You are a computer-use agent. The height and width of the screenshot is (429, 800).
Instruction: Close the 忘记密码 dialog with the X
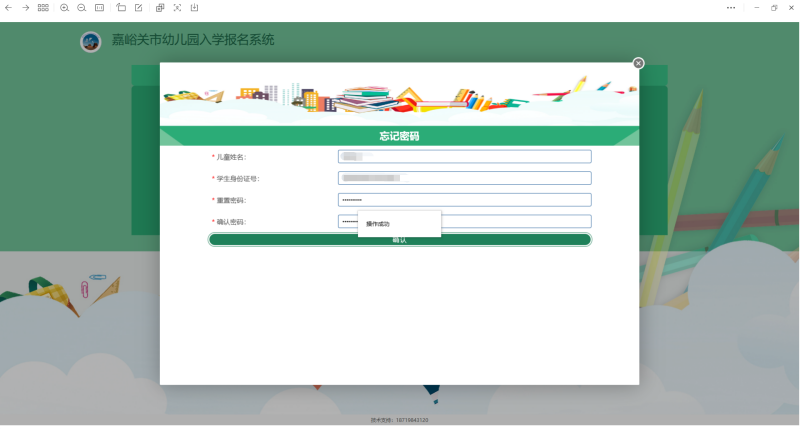coord(638,63)
